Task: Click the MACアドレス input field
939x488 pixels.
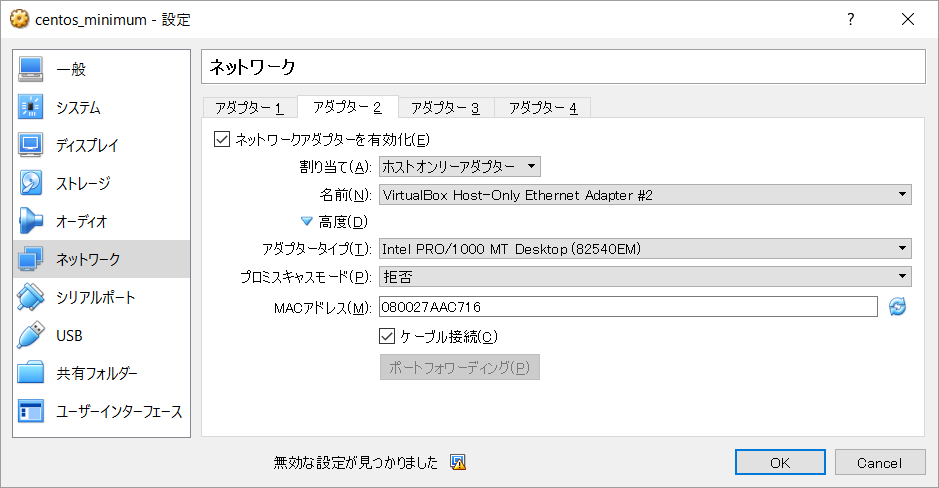Action: tap(628, 307)
